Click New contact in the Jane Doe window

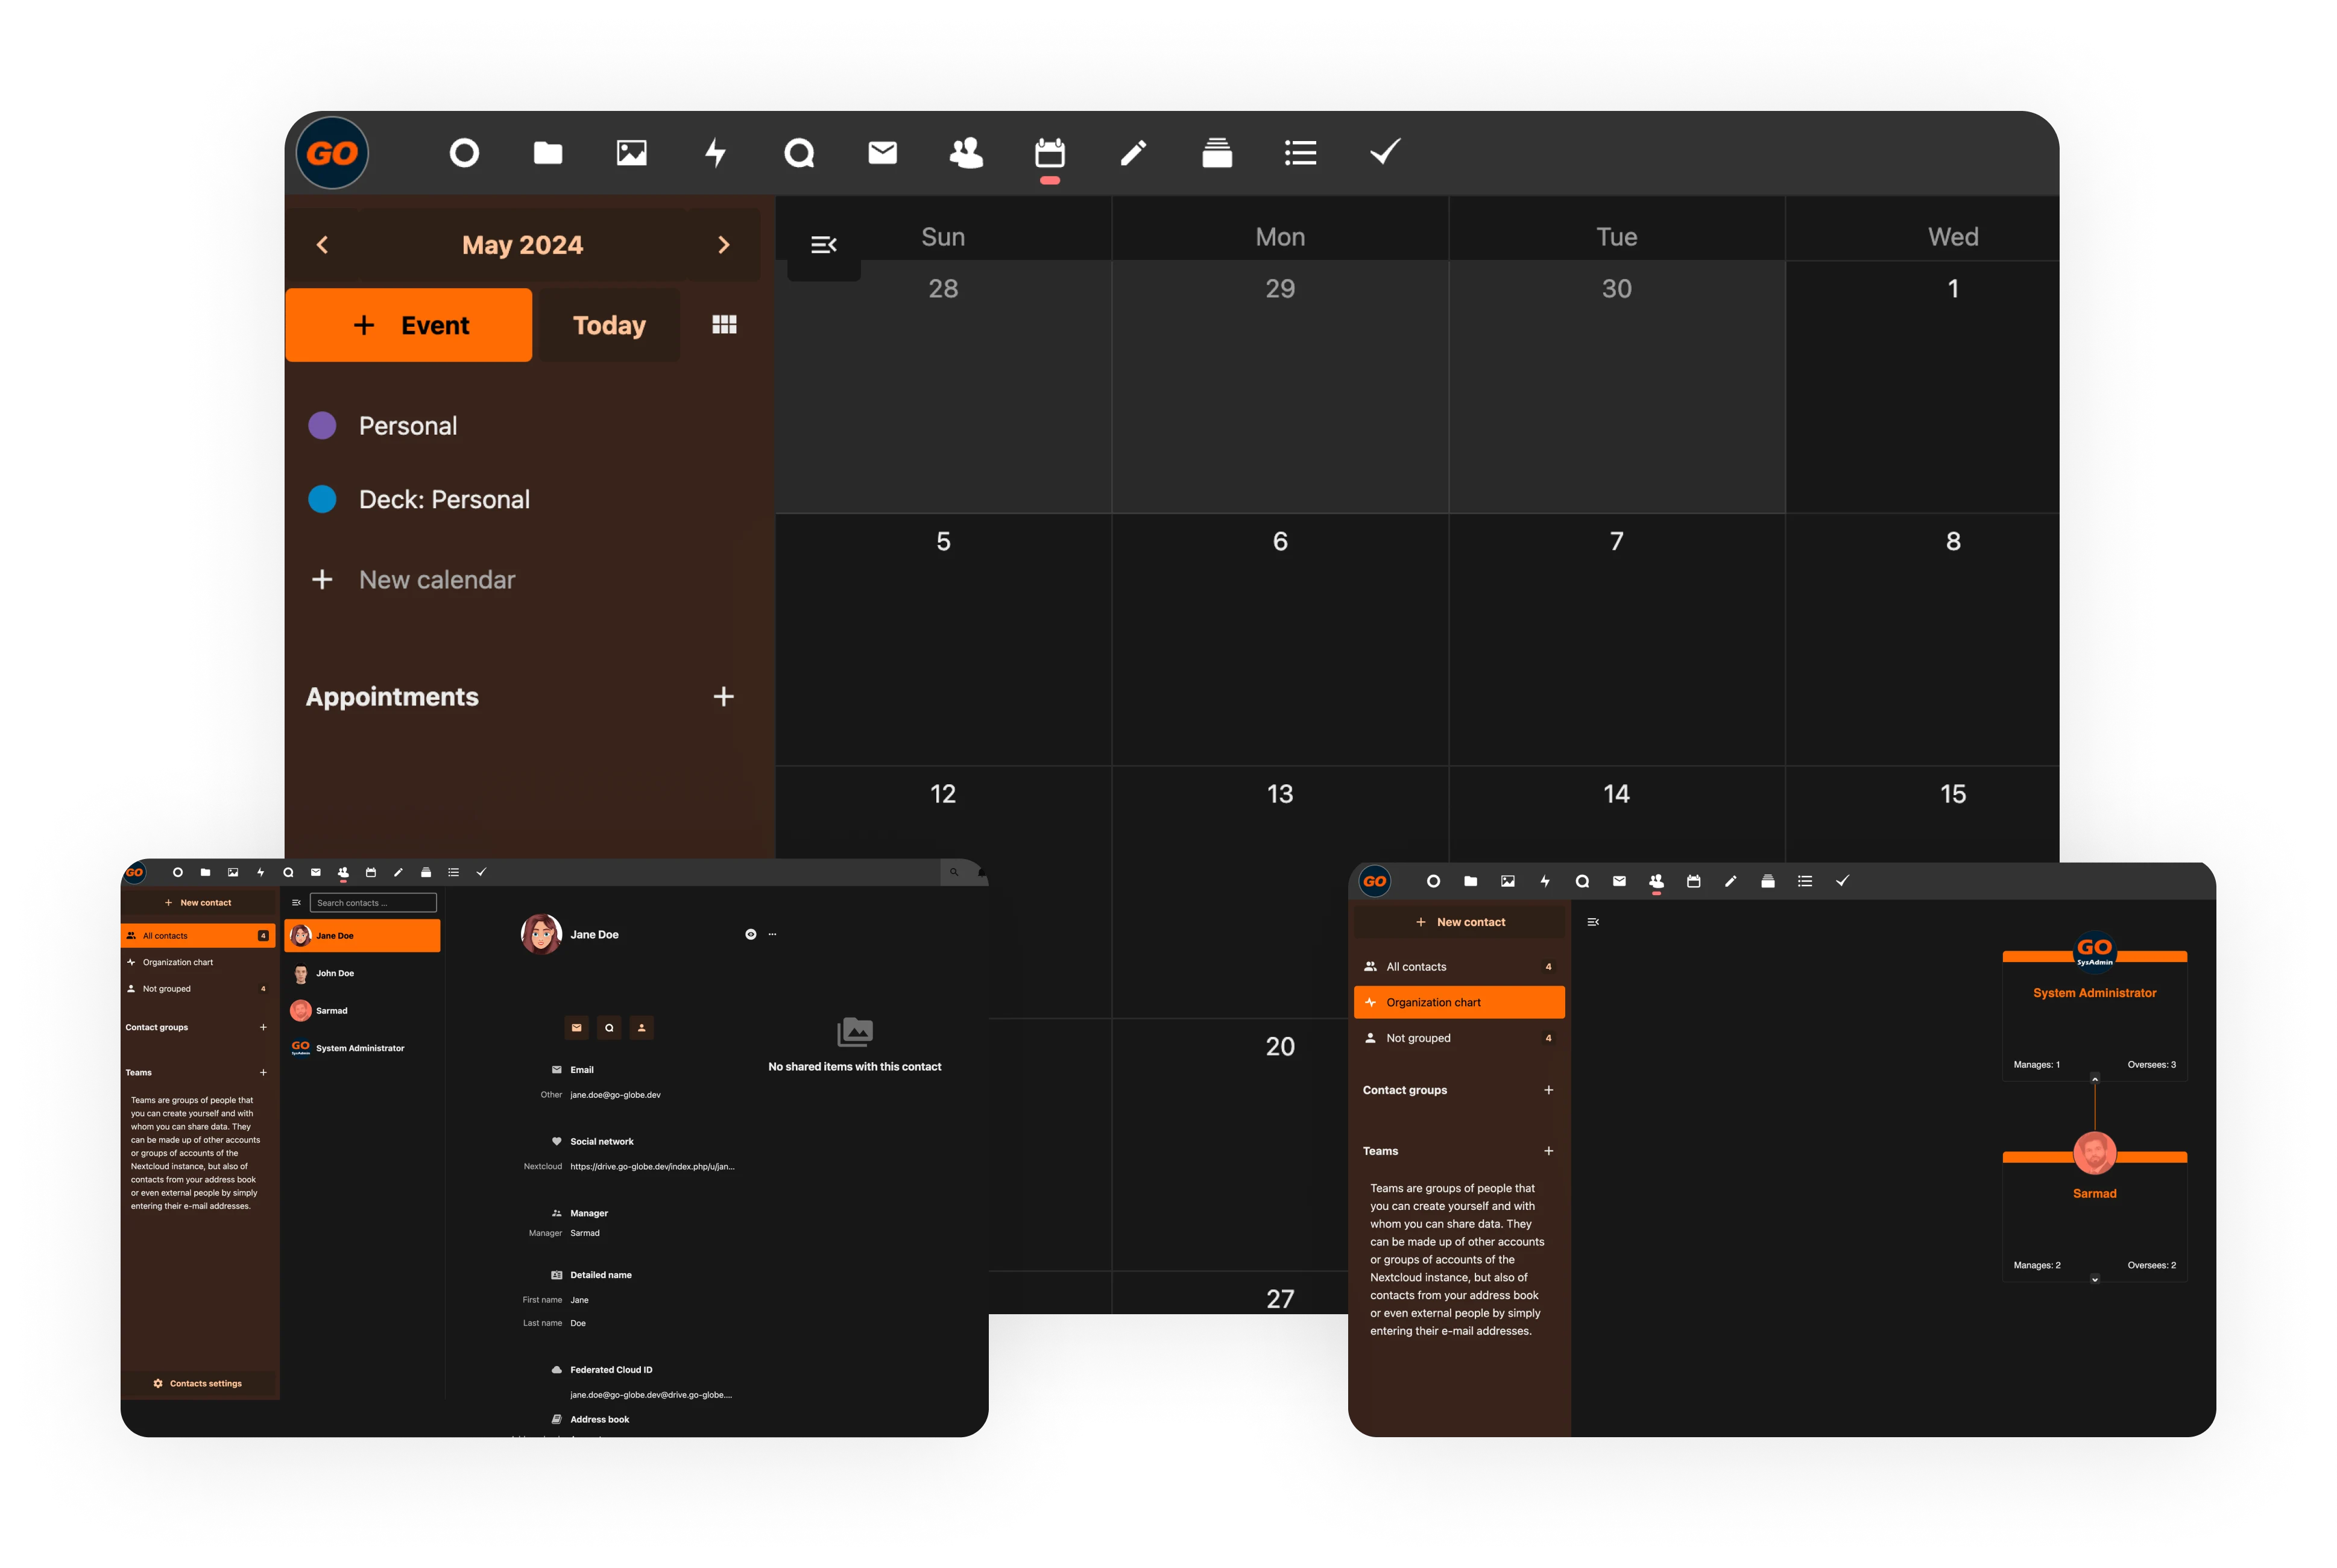point(198,903)
